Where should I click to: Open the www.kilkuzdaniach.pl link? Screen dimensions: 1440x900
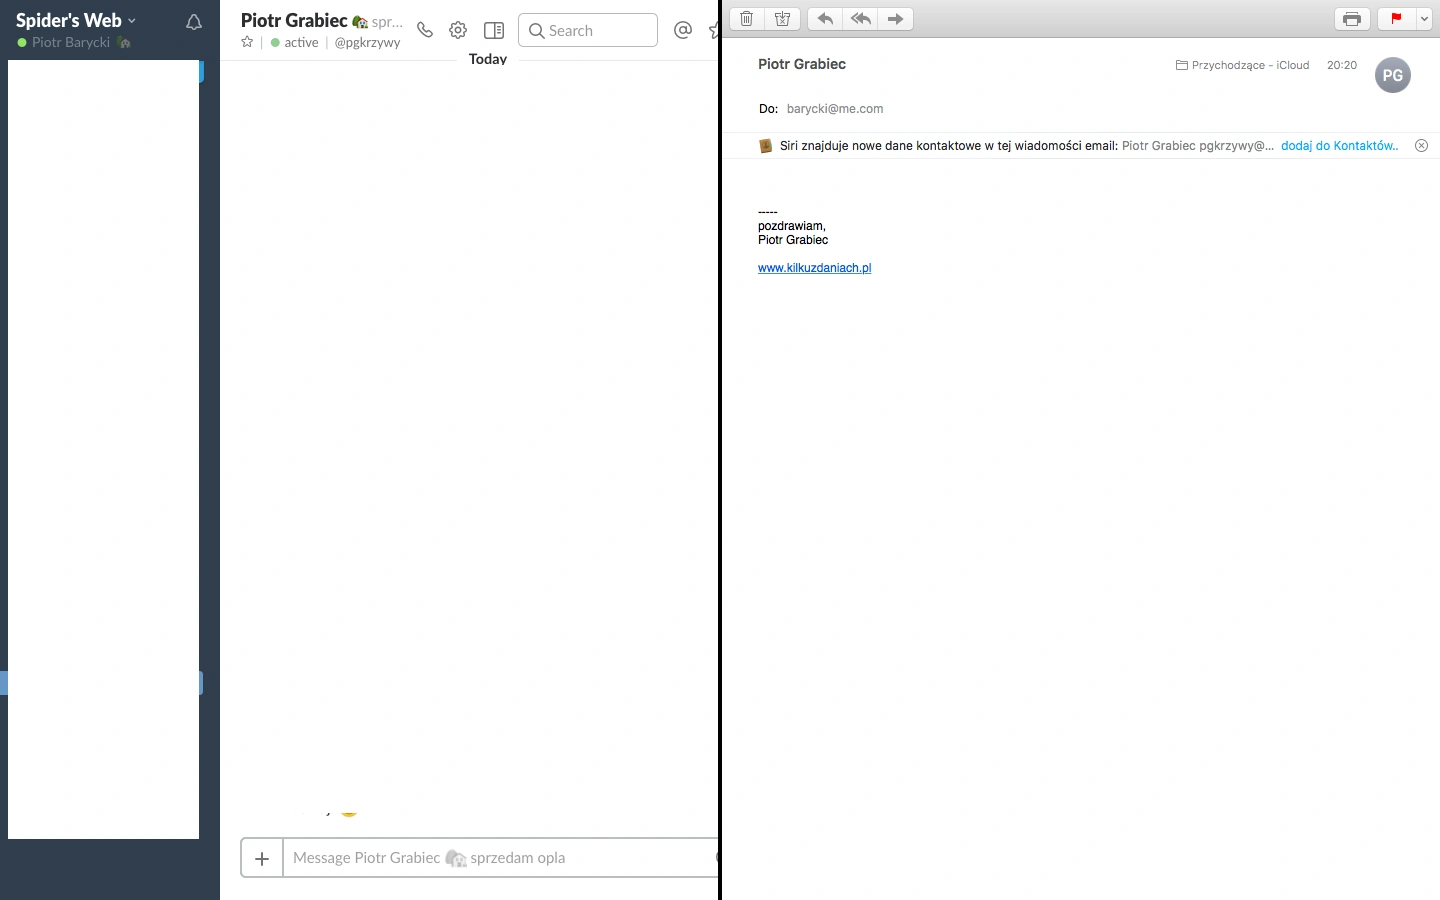(815, 268)
